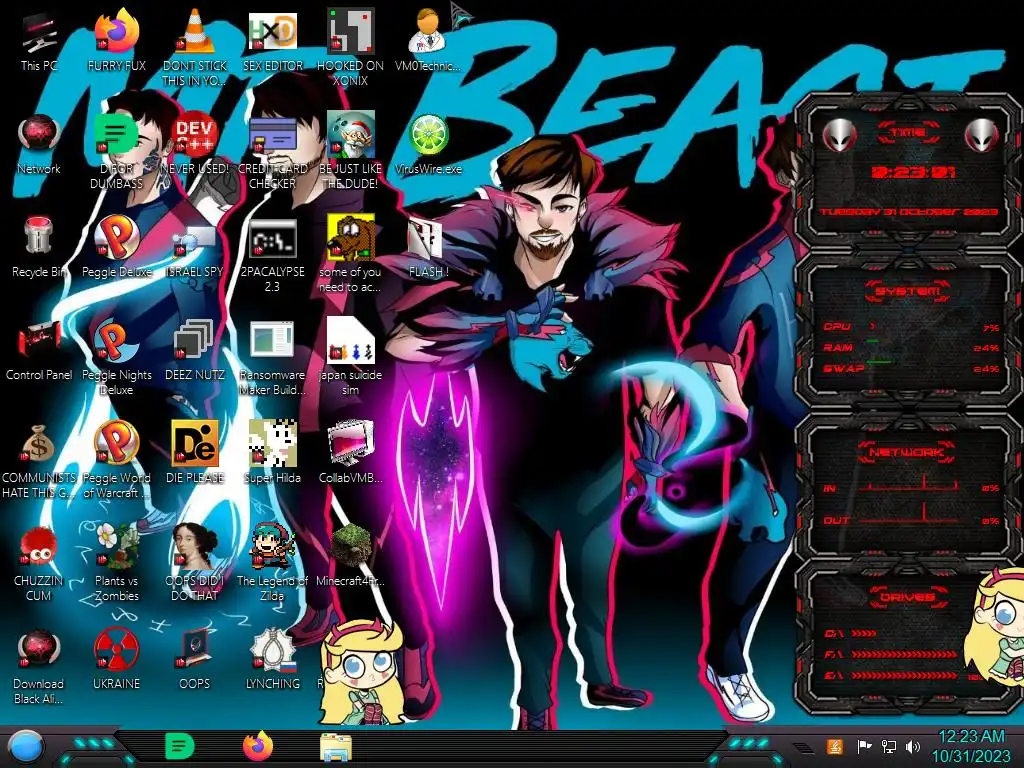Click the CPU 7% reading

[991, 328]
